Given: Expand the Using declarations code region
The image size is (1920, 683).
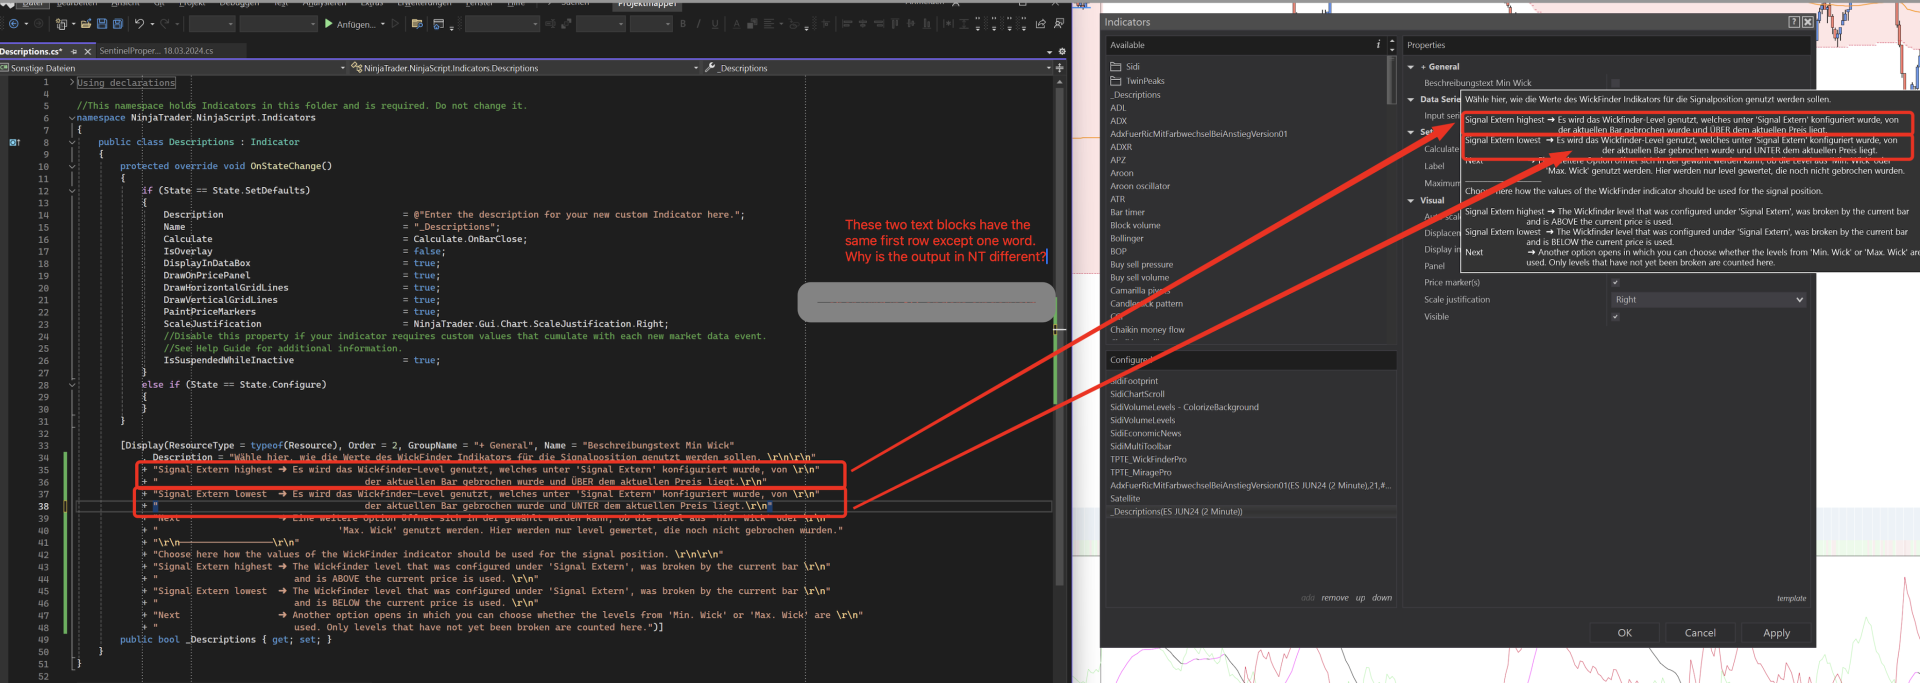Looking at the screenshot, I should tap(72, 82).
